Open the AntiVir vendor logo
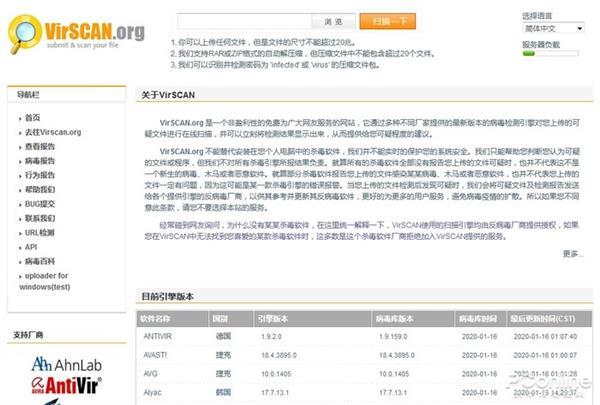Viewport: 600px width, 405px height. 67,385
